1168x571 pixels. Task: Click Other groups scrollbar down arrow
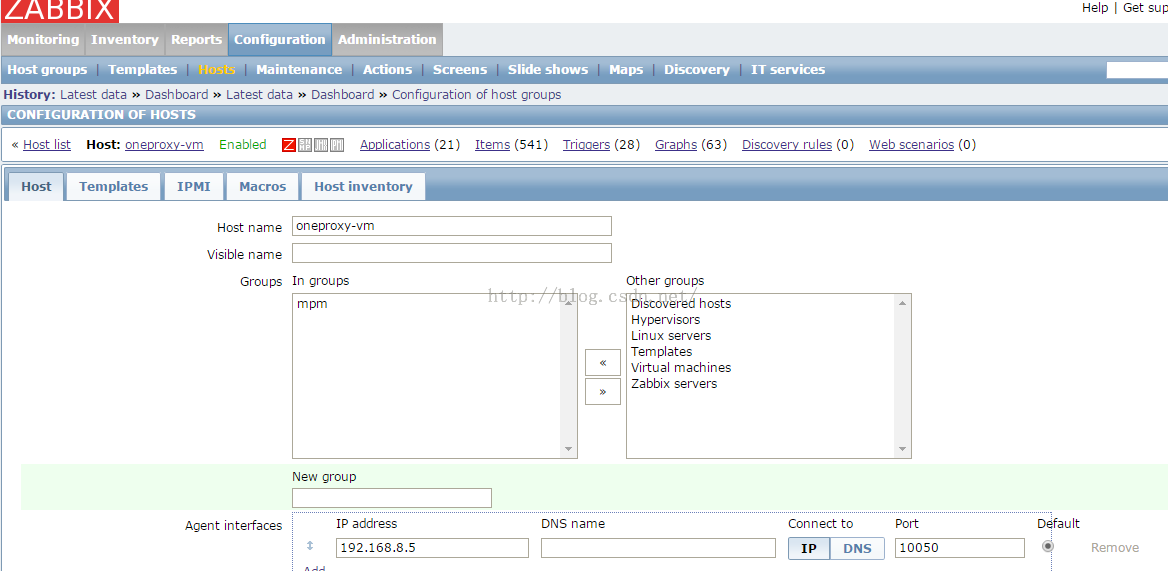point(903,449)
